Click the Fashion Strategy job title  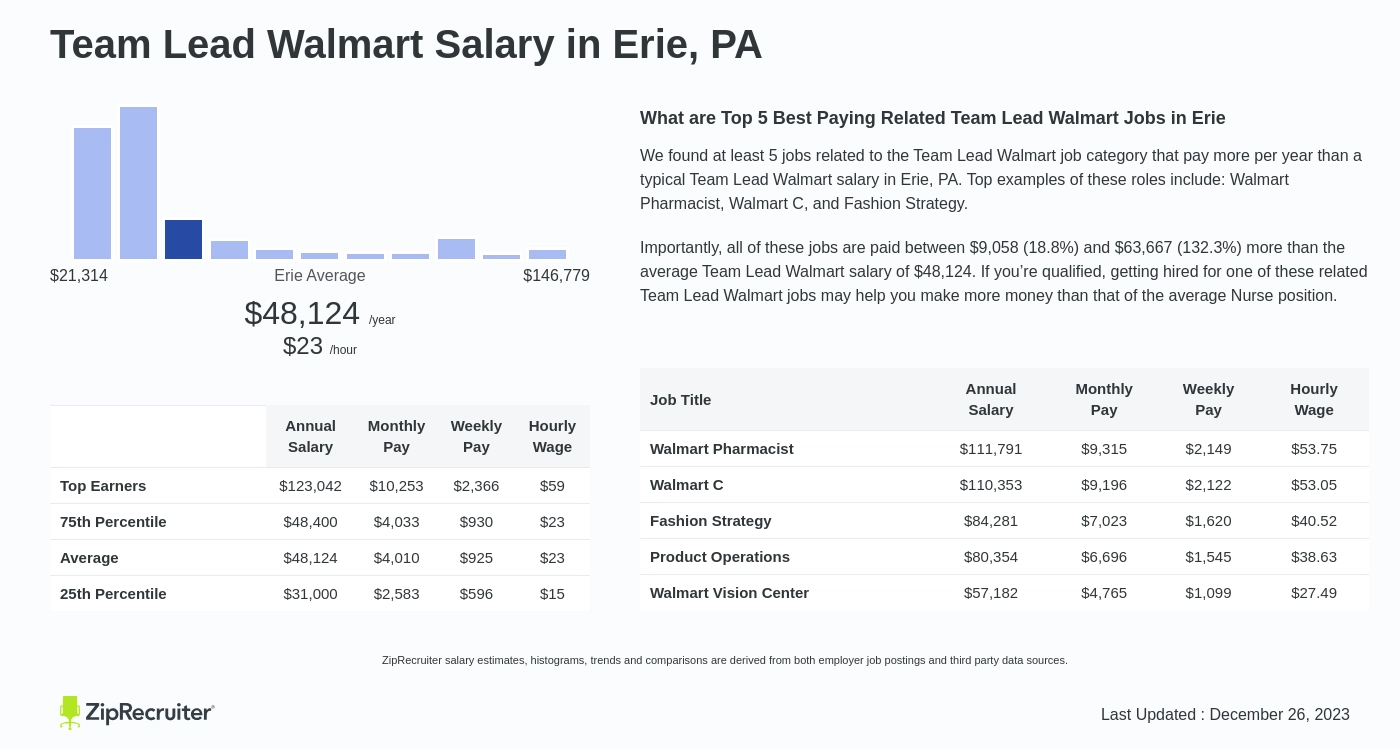711,520
